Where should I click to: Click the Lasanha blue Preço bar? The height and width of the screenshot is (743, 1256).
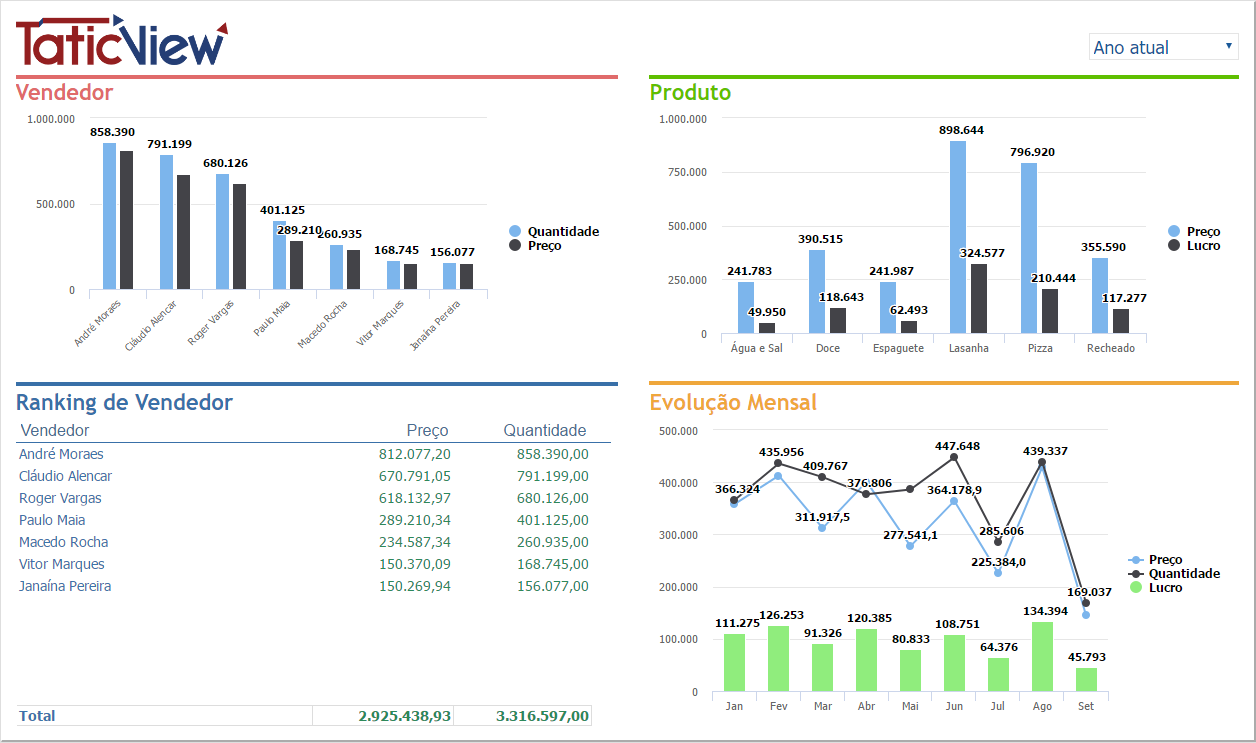pos(958,237)
